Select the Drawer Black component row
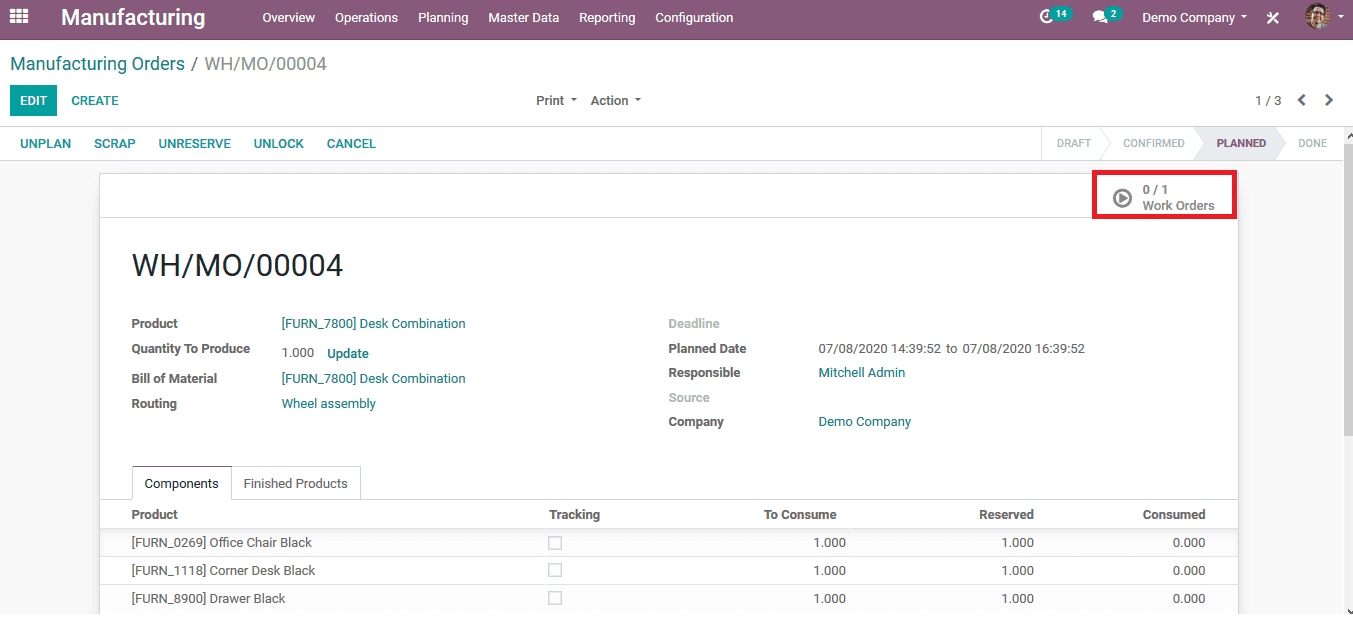1353x621 pixels. pyautogui.click(x=668, y=599)
